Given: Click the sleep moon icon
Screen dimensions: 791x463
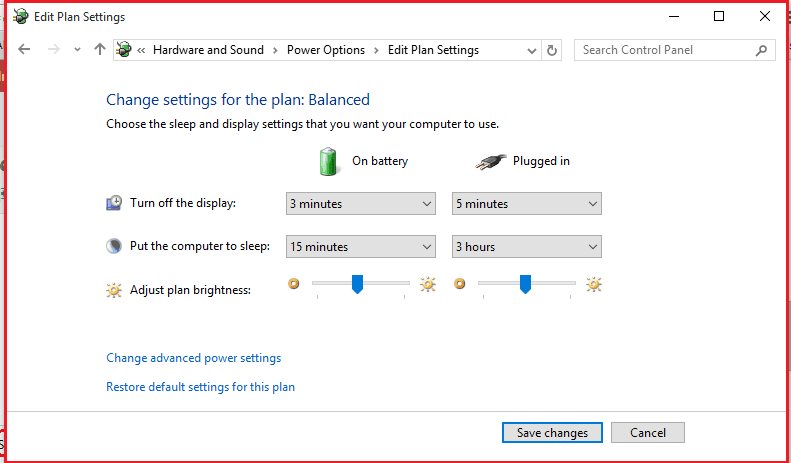Looking at the screenshot, I should click(114, 246).
